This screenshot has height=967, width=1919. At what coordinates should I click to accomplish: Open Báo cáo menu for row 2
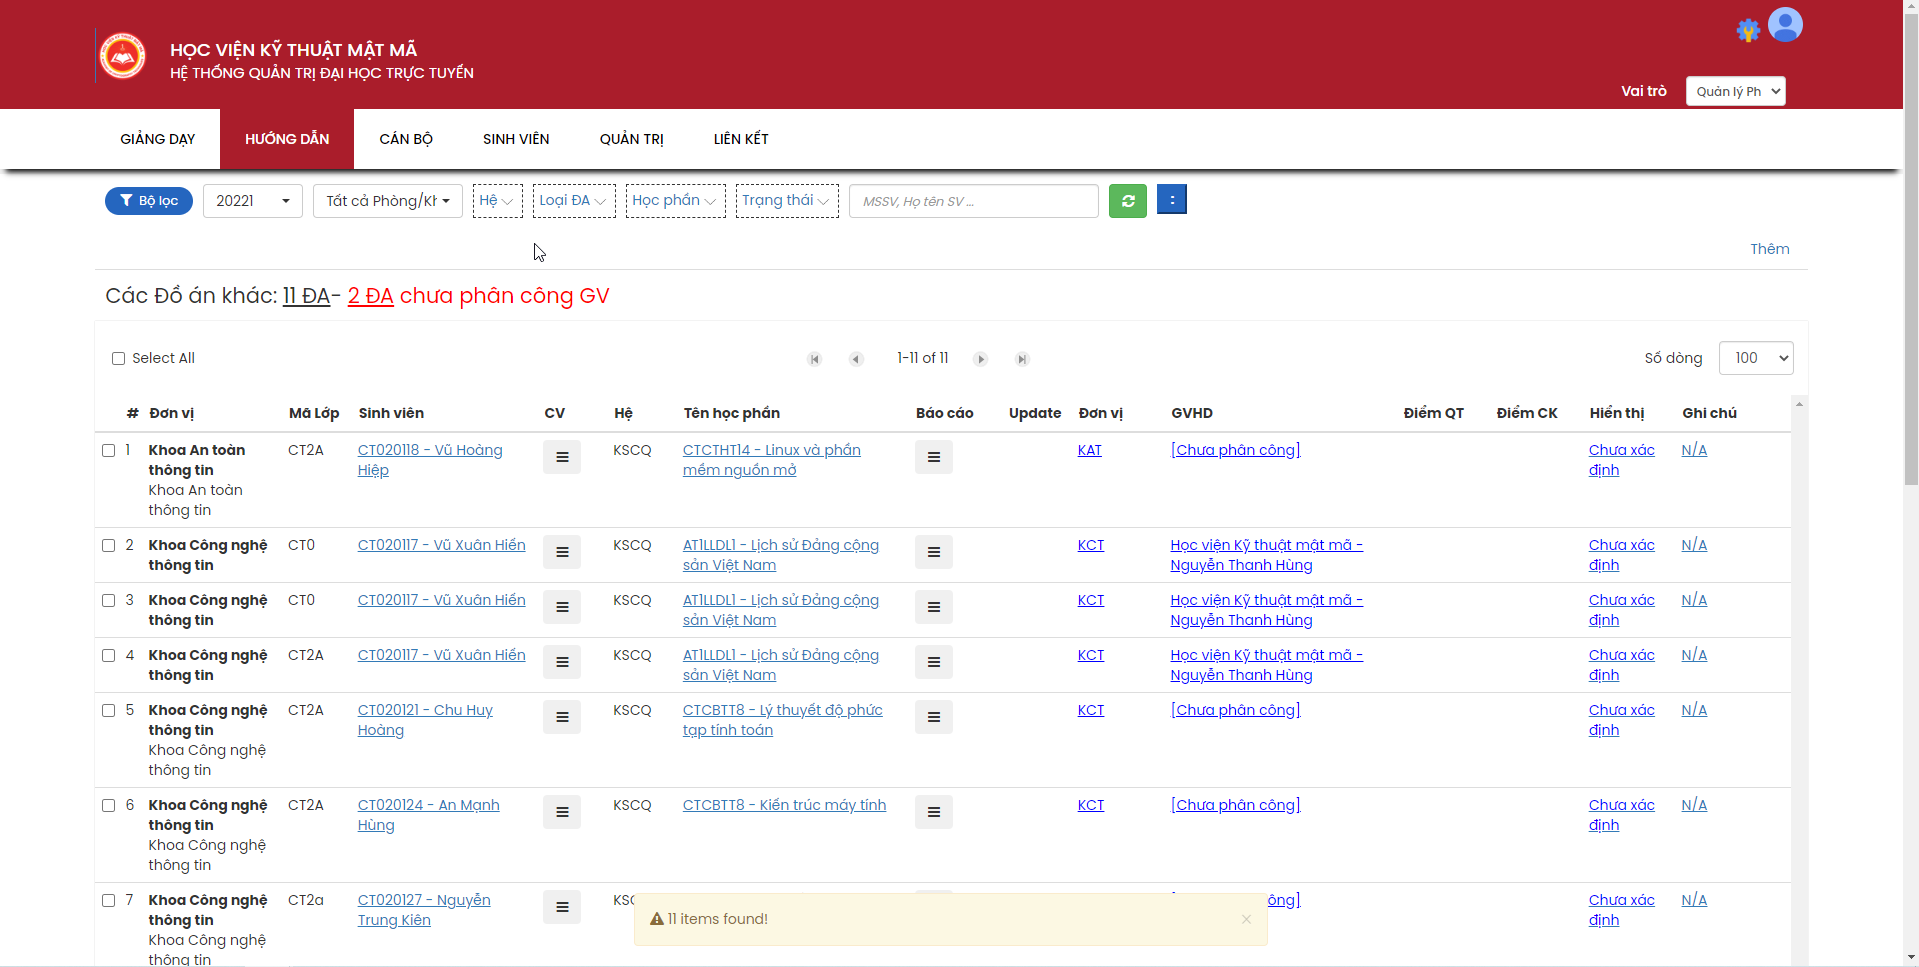tap(934, 552)
